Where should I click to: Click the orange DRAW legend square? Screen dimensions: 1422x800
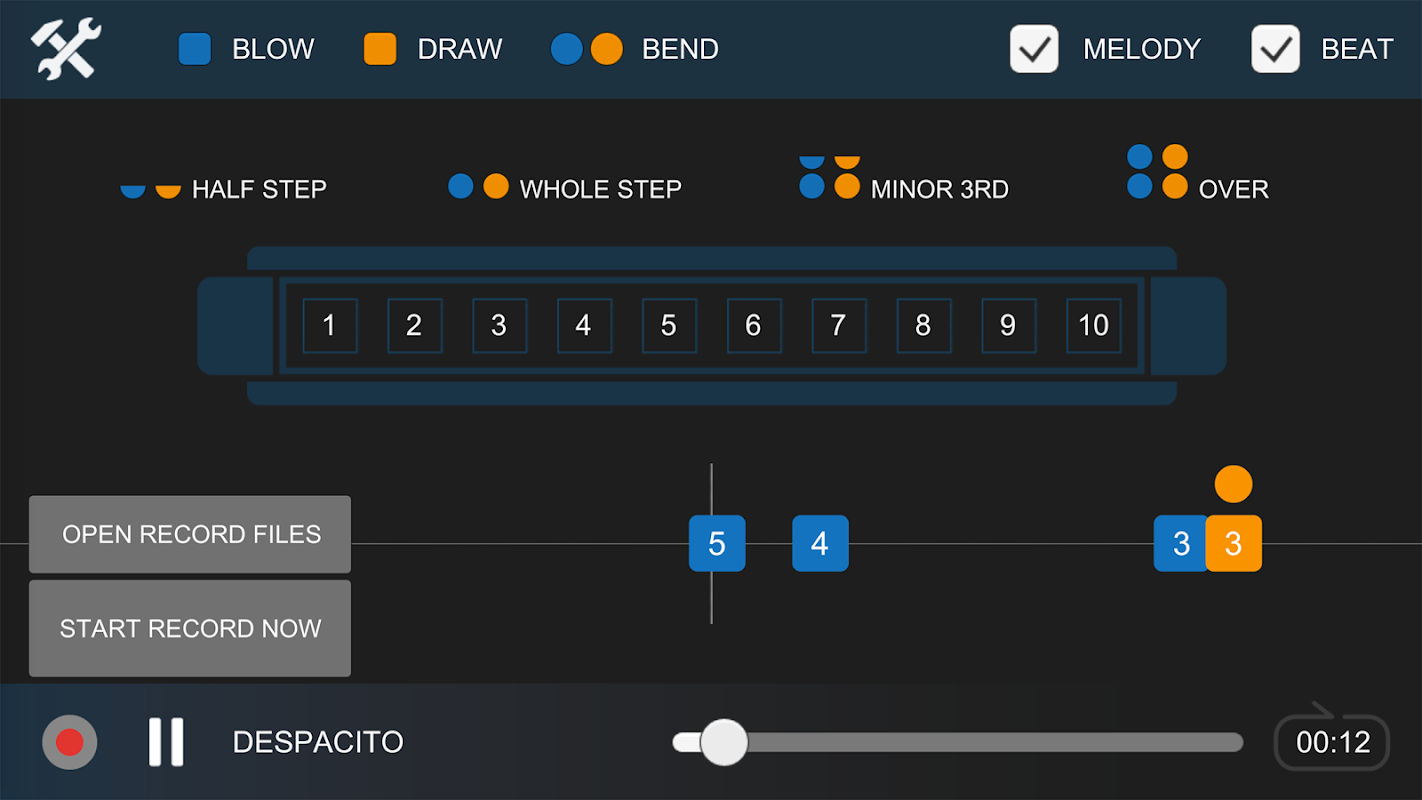click(x=380, y=49)
